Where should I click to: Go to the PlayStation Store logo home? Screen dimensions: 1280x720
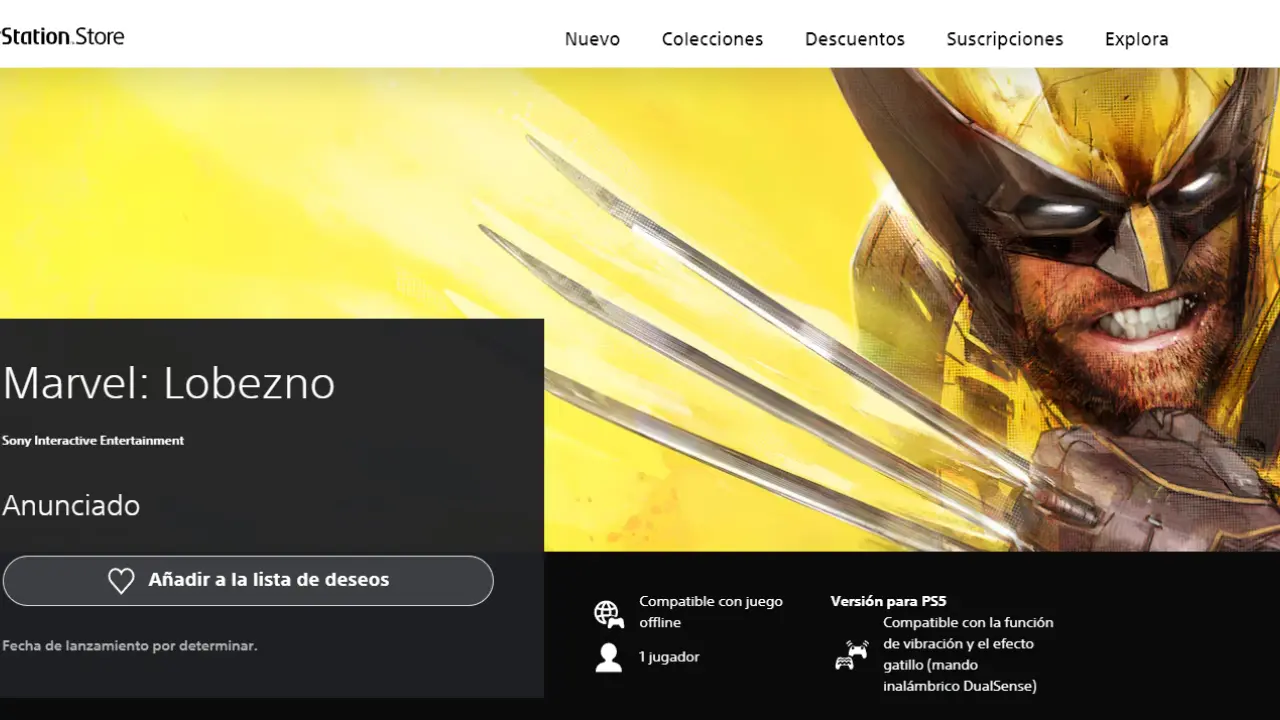[x=62, y=37]
